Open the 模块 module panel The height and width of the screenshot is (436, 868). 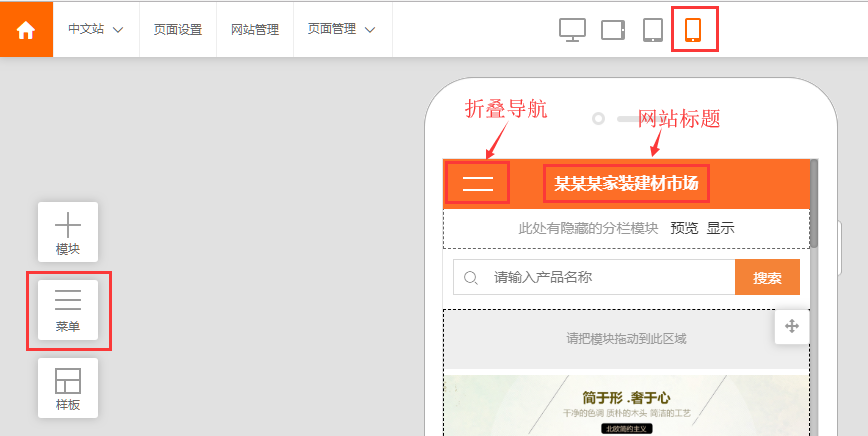68,232
